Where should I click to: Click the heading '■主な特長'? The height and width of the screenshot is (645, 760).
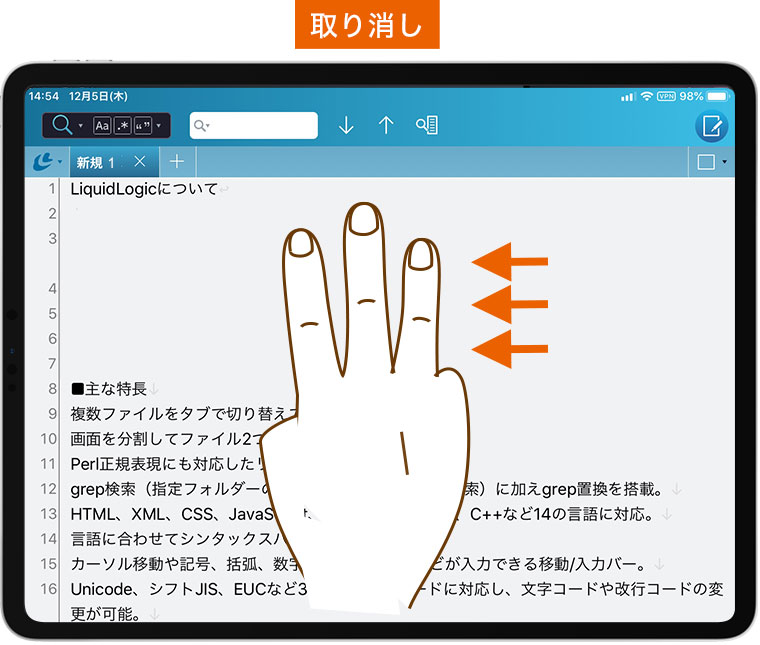[x=109, y=389]
